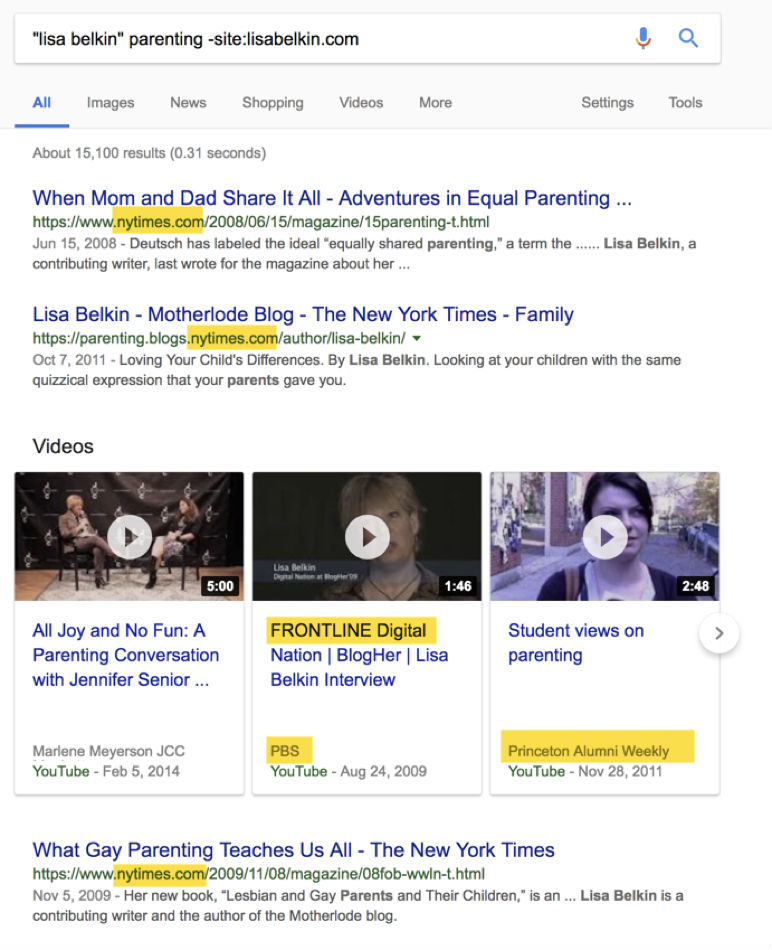The image size is (772, 950).
Task: Open When Mom and Dad Share It All link
Action: pos(332,198)
